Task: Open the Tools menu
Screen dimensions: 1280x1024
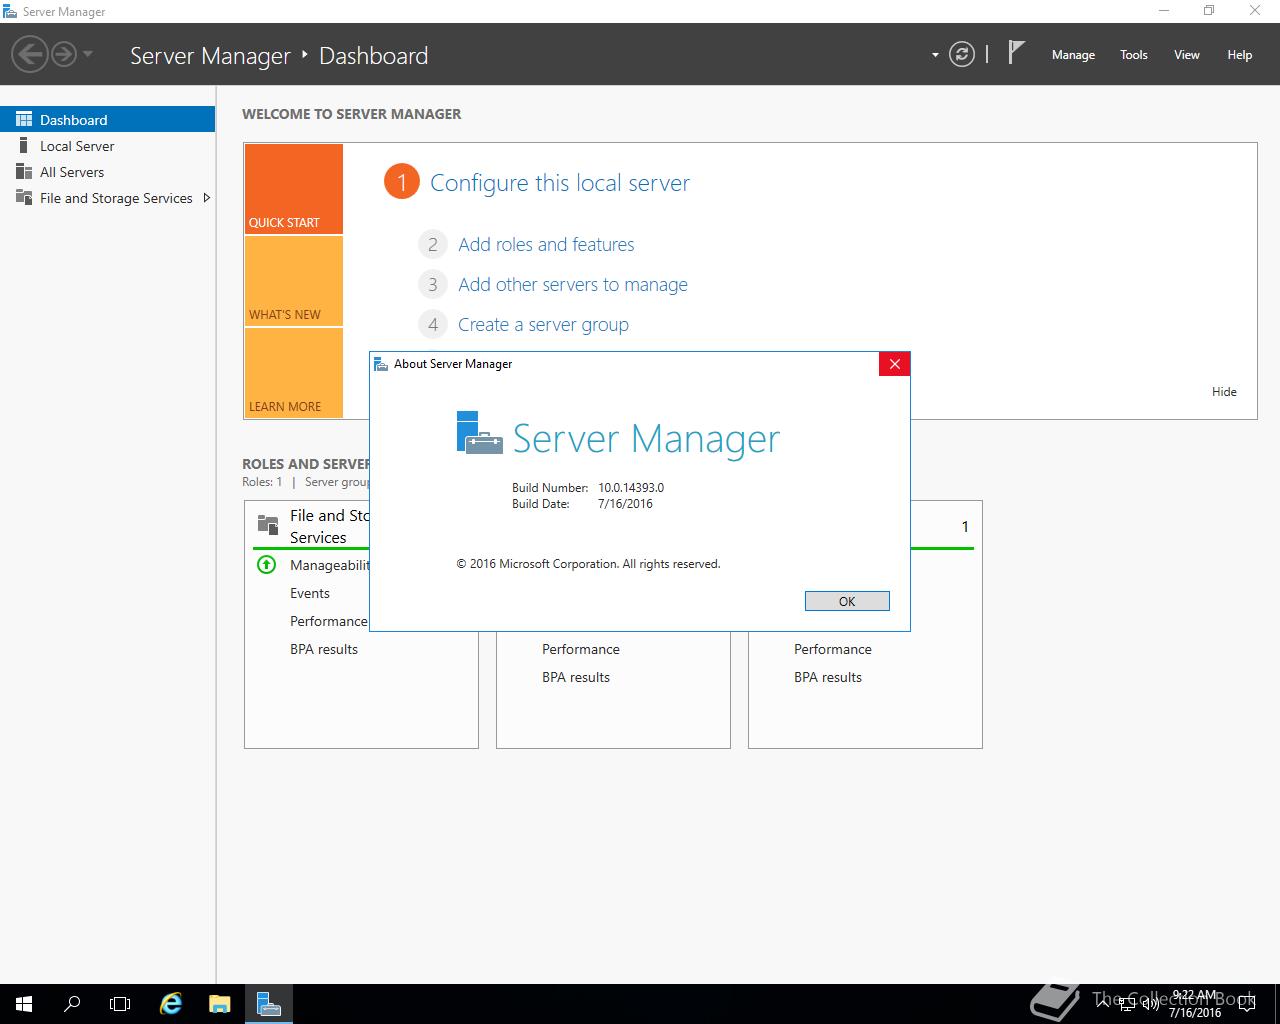Action: coord(1133,55)
